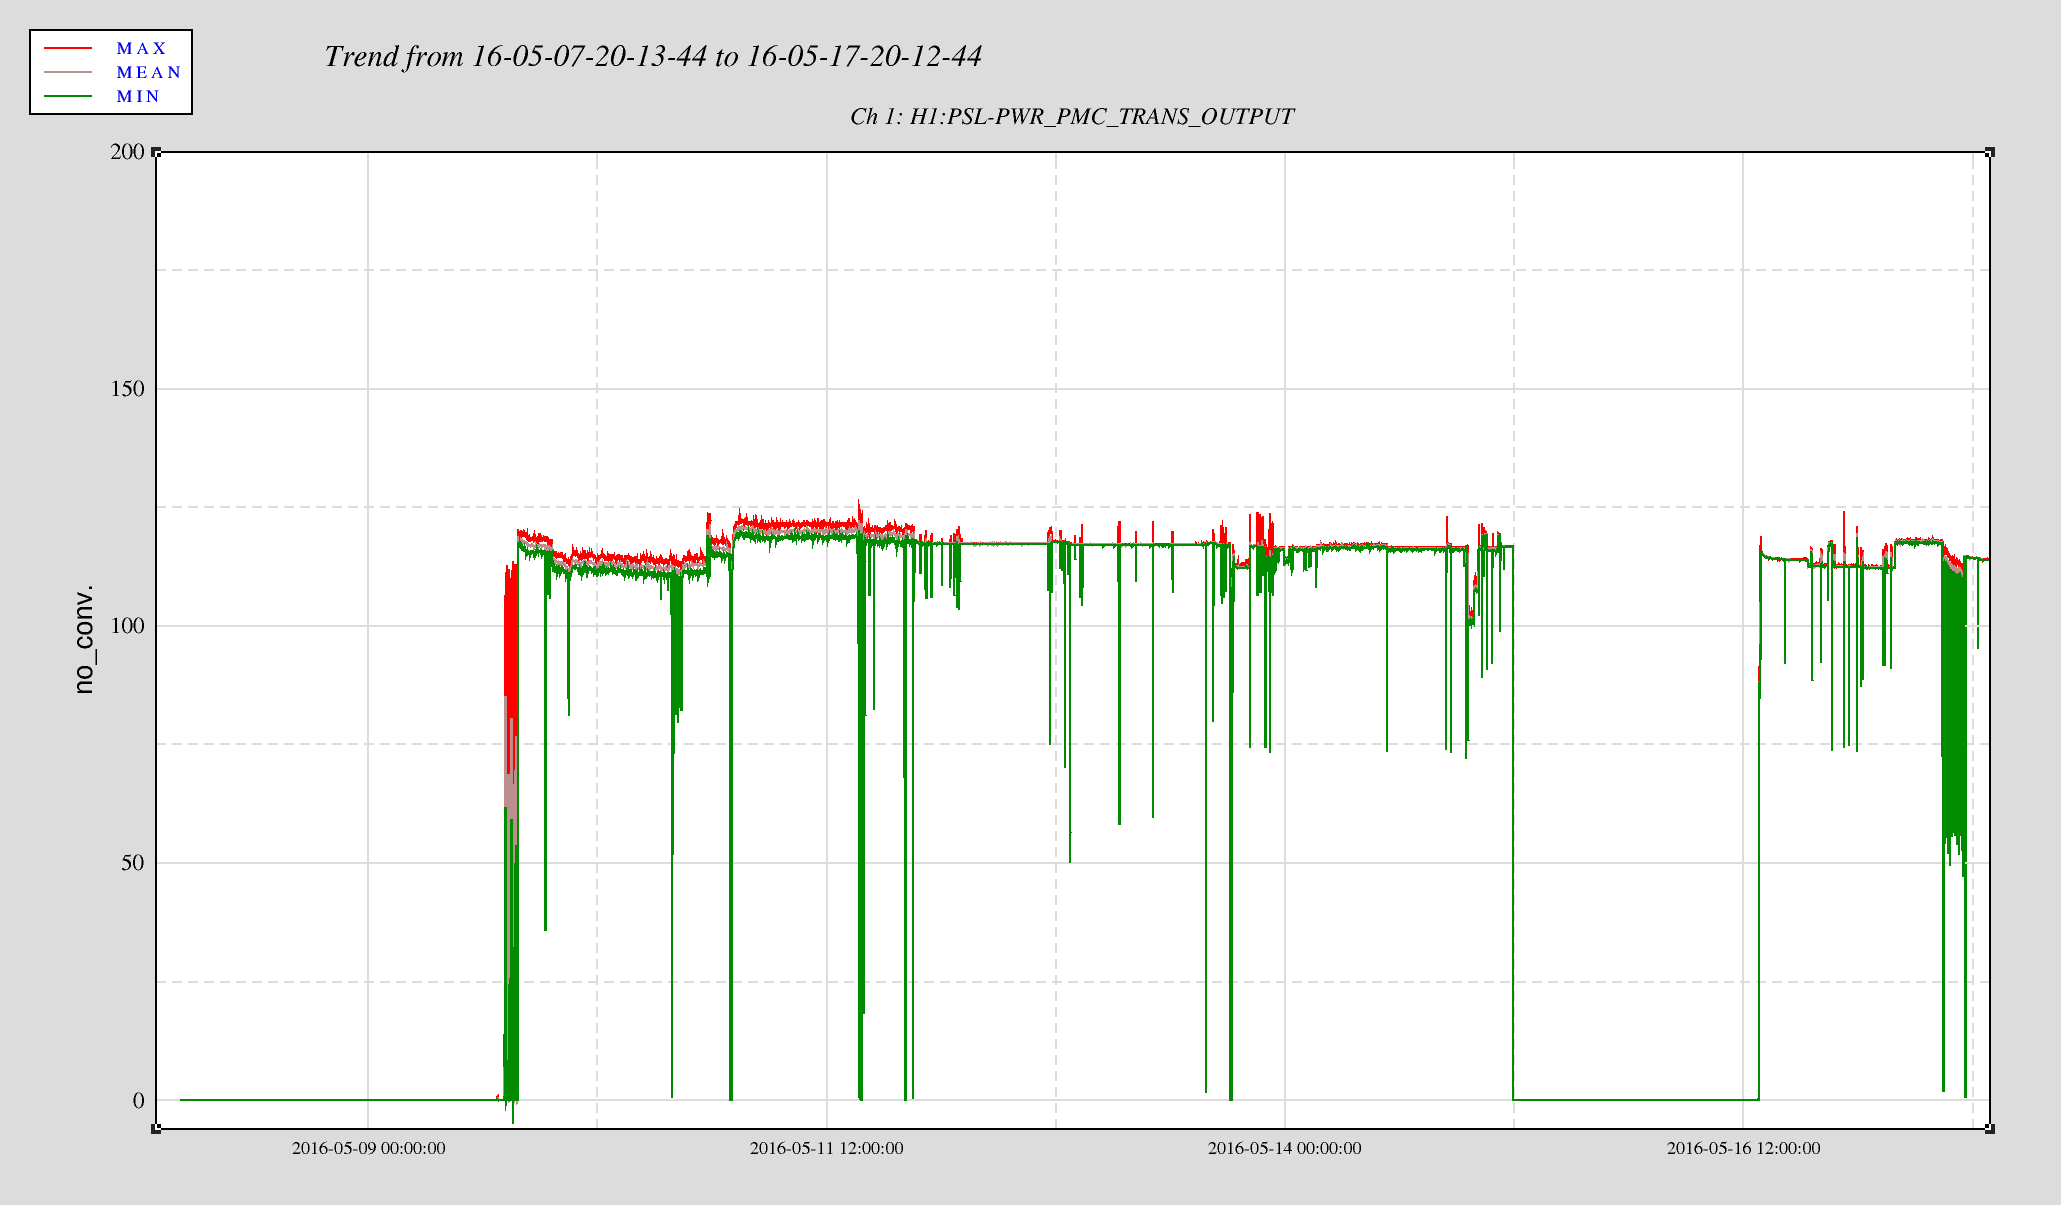Click the x-axis date 2016-05-14 00:00:00
The height and width of the screenshot is (1205, 2061).
click(1285, 1149)
